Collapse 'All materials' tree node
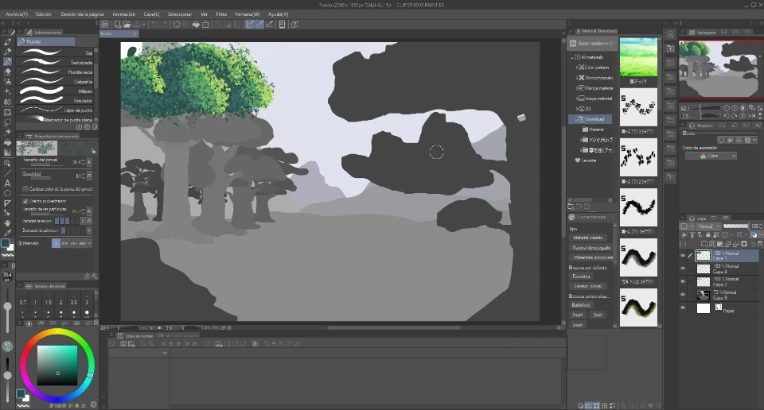The height and width of the screenshot is (410, 764). [x=573, y=57]
